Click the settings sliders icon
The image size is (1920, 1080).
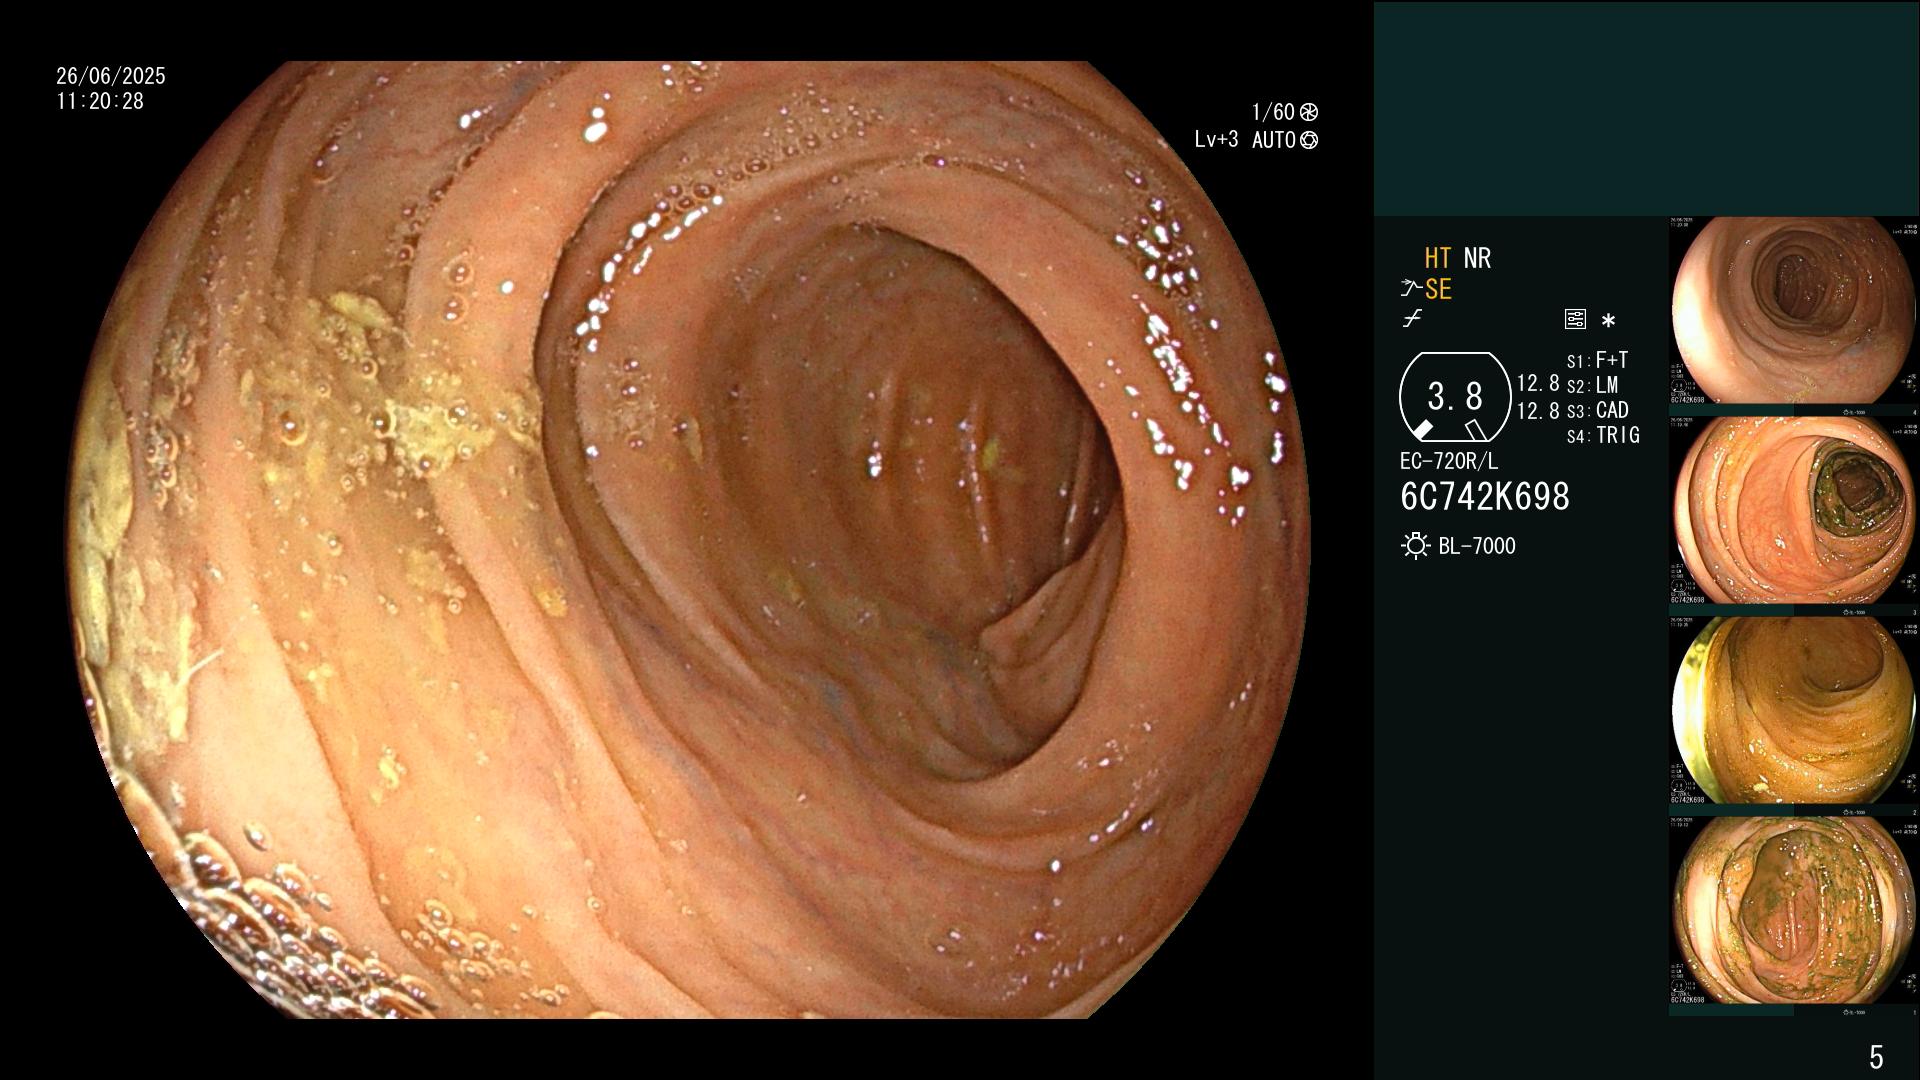1575,320
